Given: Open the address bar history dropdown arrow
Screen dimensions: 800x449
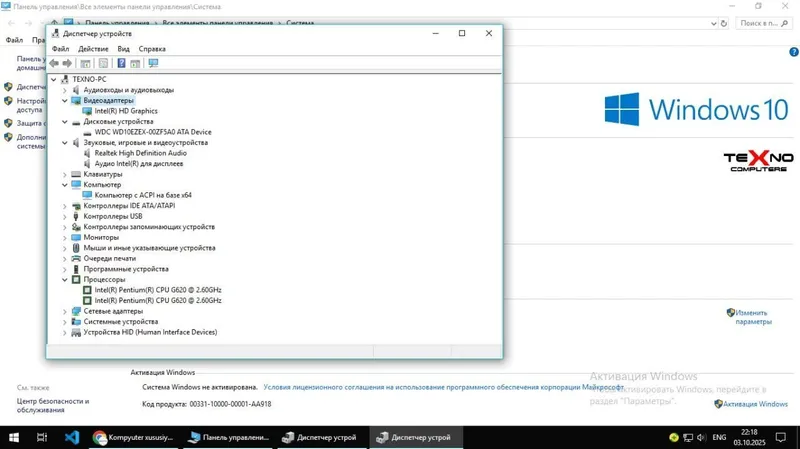Looking at the screenshot, I should pos(713,23).
